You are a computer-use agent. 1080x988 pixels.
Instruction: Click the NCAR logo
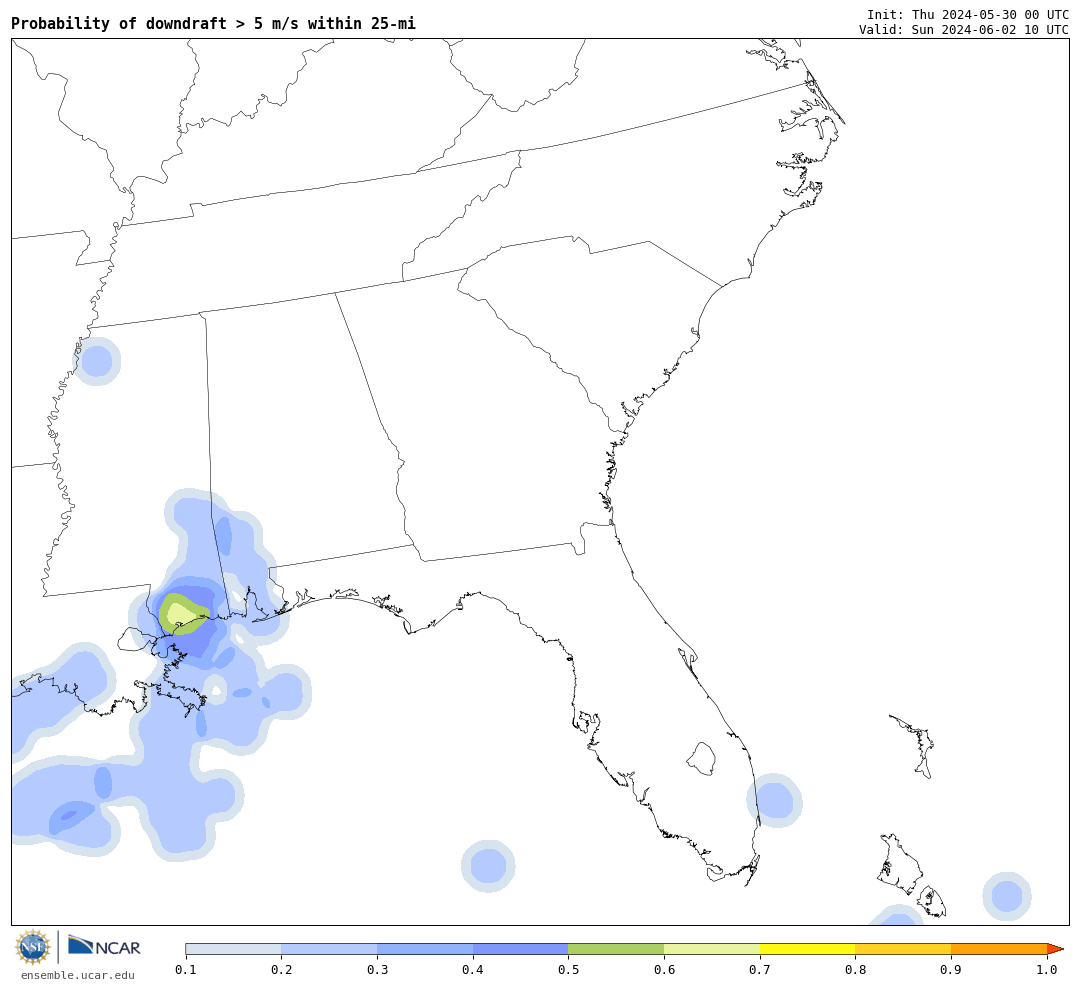point(105,946)
